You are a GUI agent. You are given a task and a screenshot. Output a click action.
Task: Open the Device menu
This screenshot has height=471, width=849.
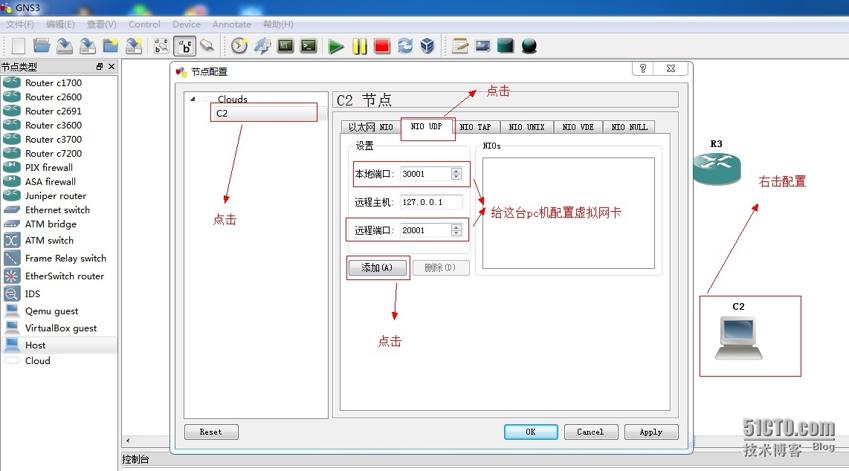(x=186, y=24)
